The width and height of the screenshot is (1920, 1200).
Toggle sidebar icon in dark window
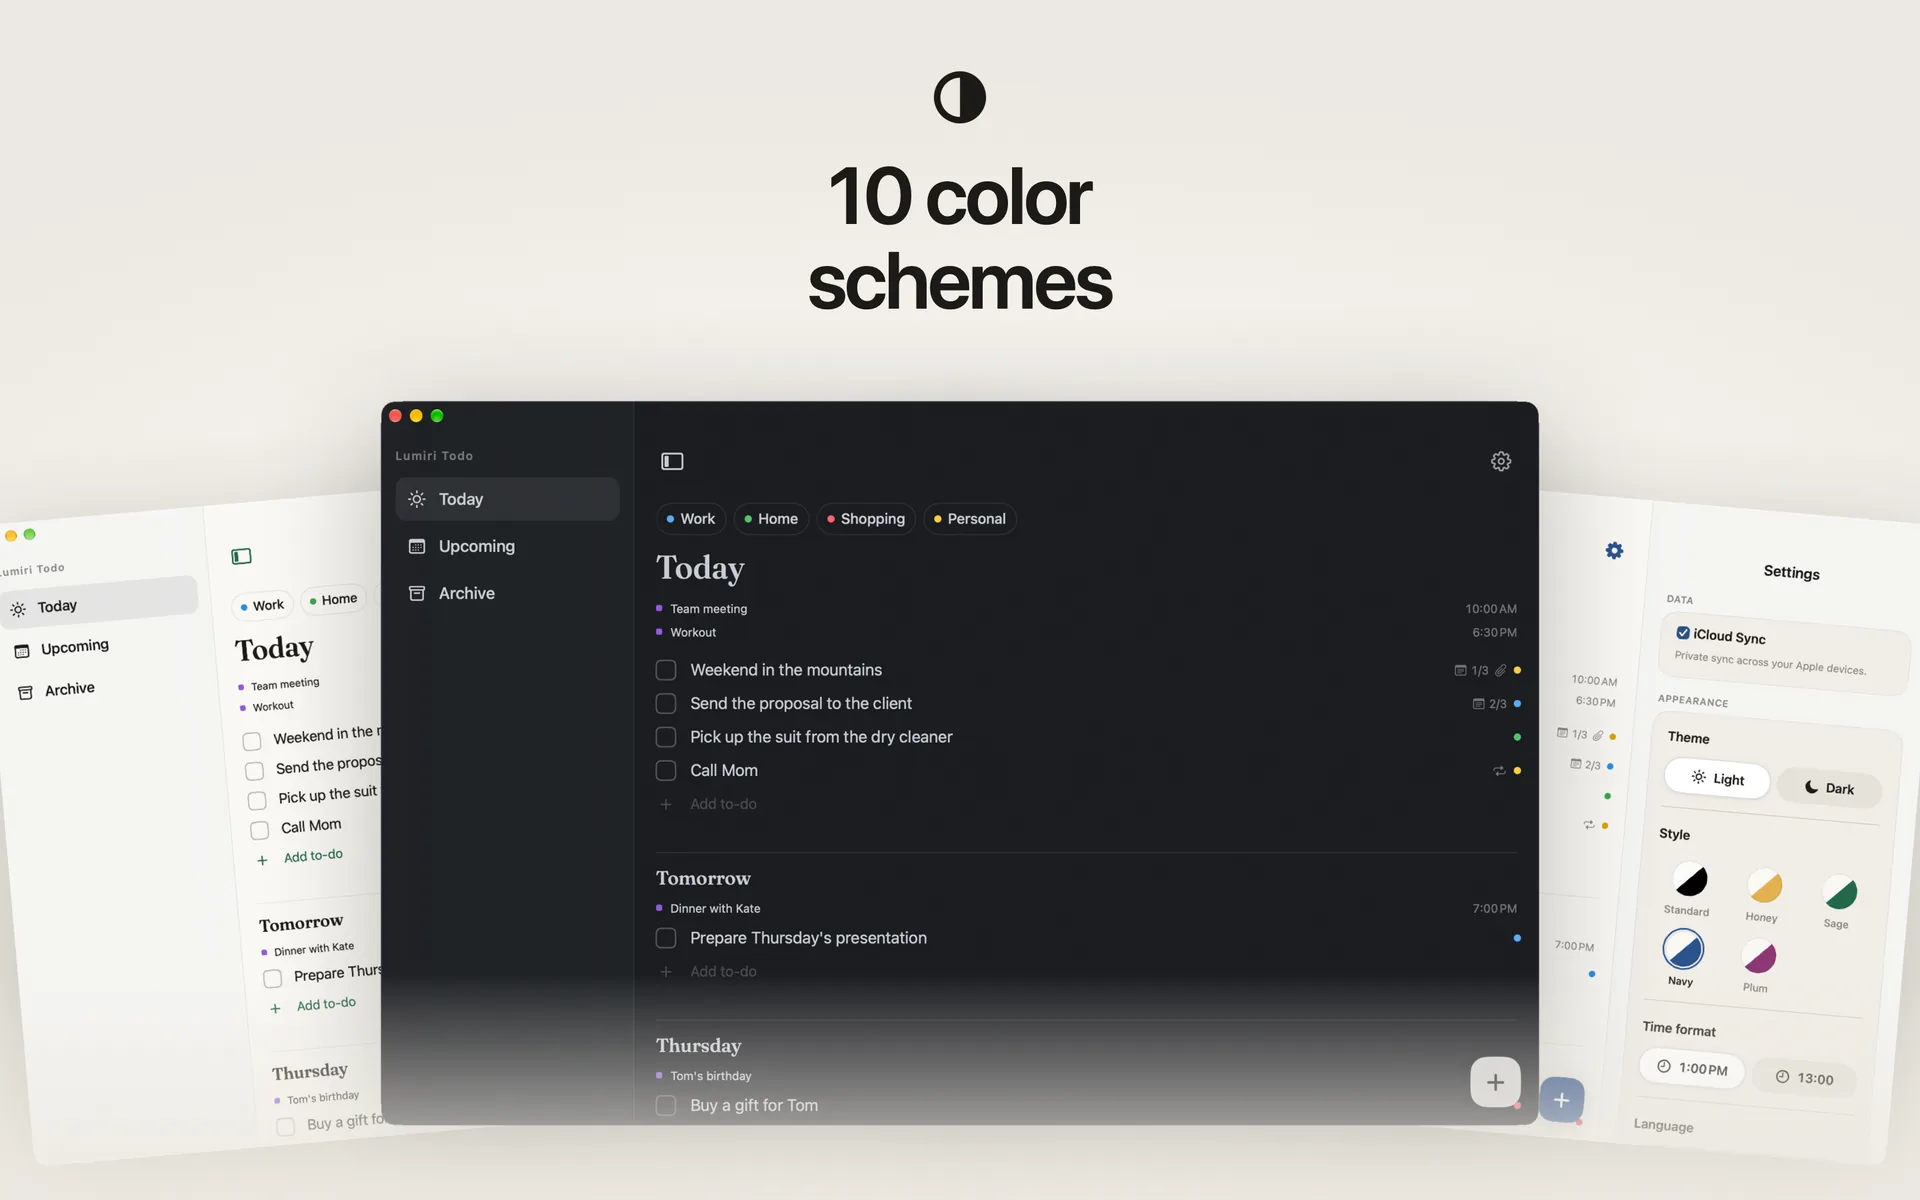(672, 461)
